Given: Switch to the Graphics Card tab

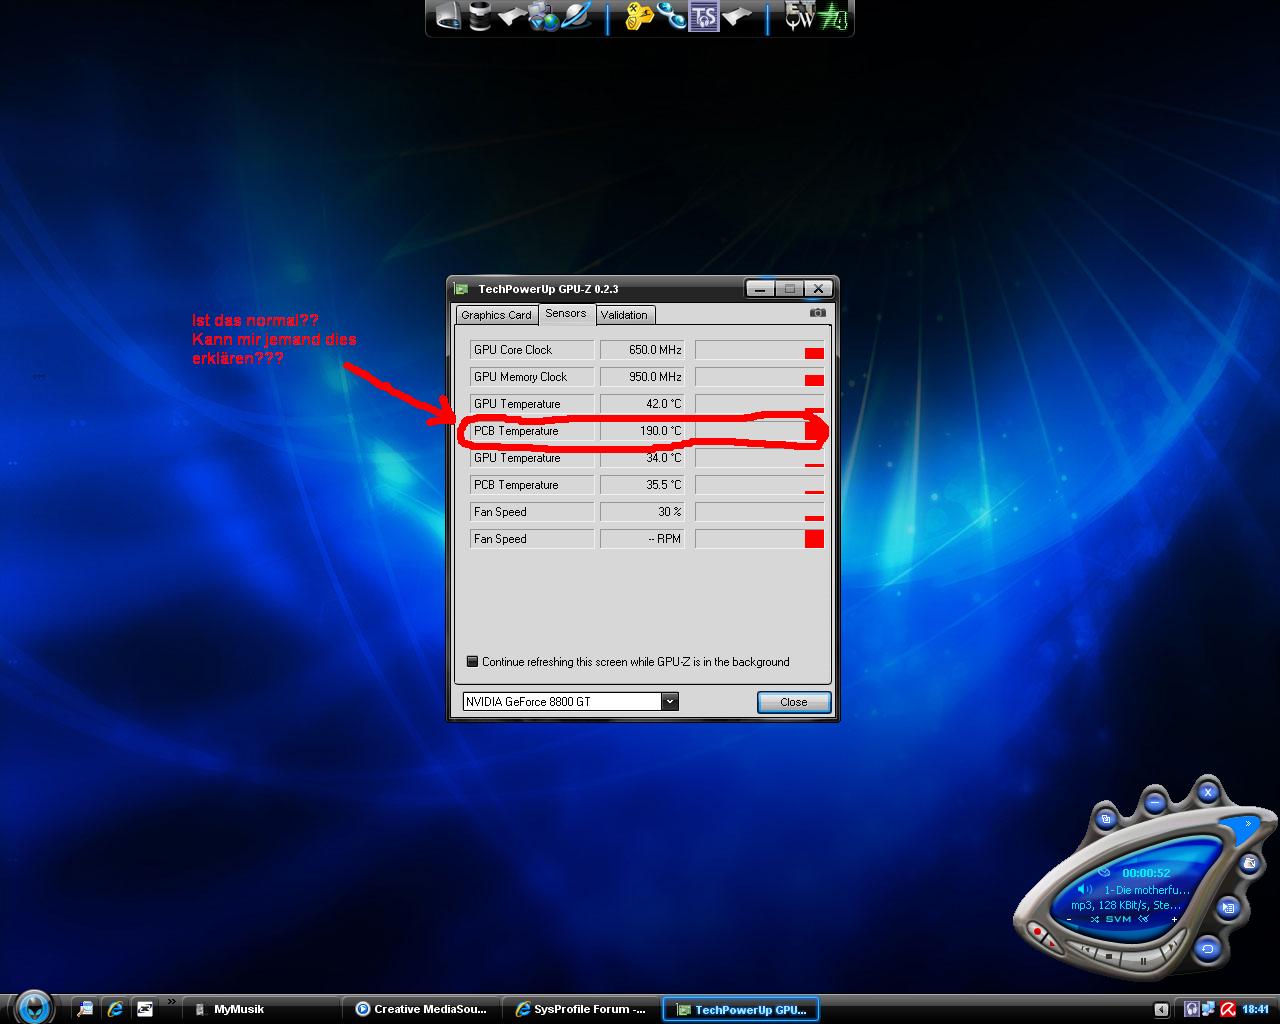Looking at the screenshot, I should coord(496,315).
